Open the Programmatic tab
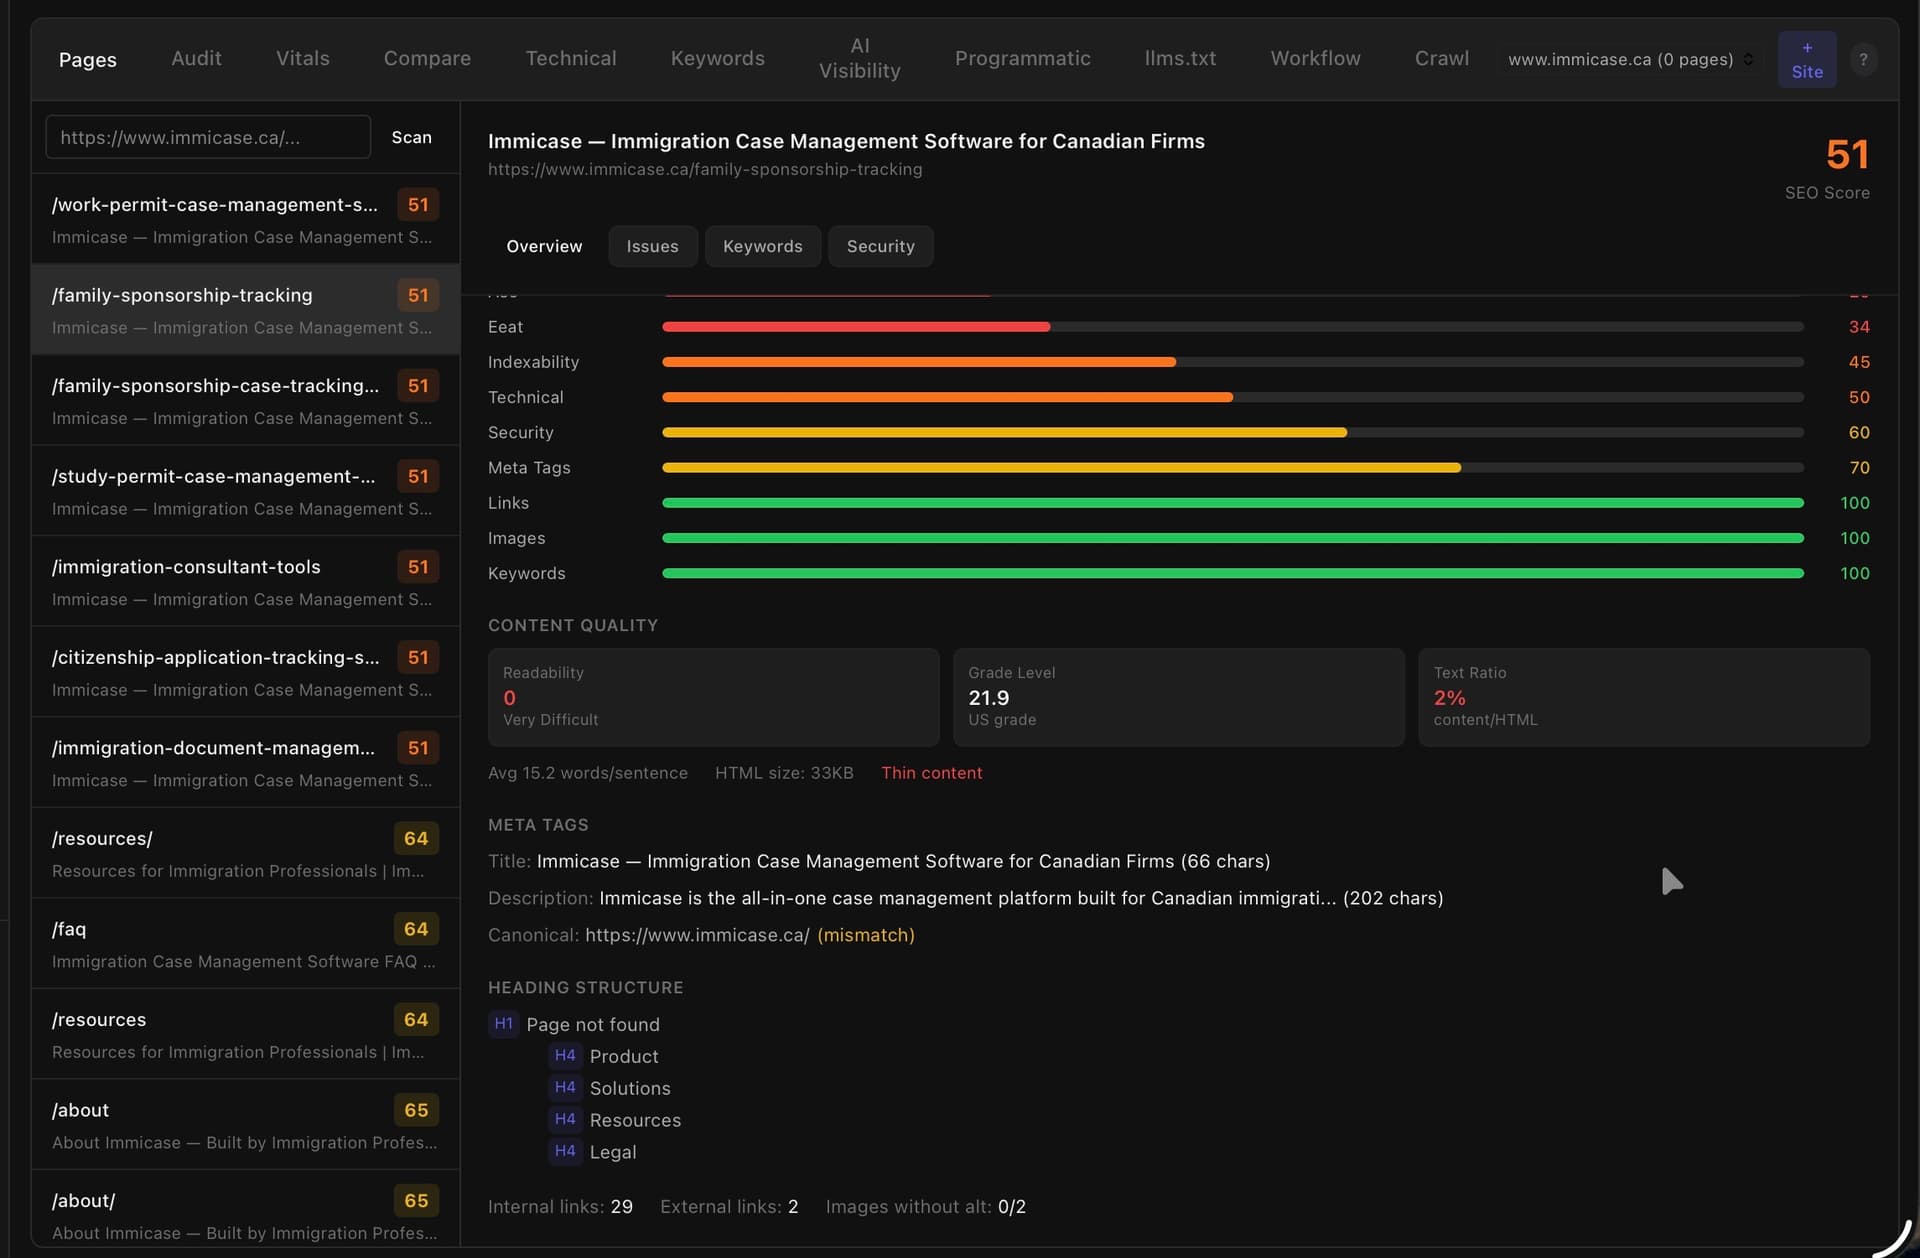This screenshot has height=1258, width=1920. [1022, 58]
